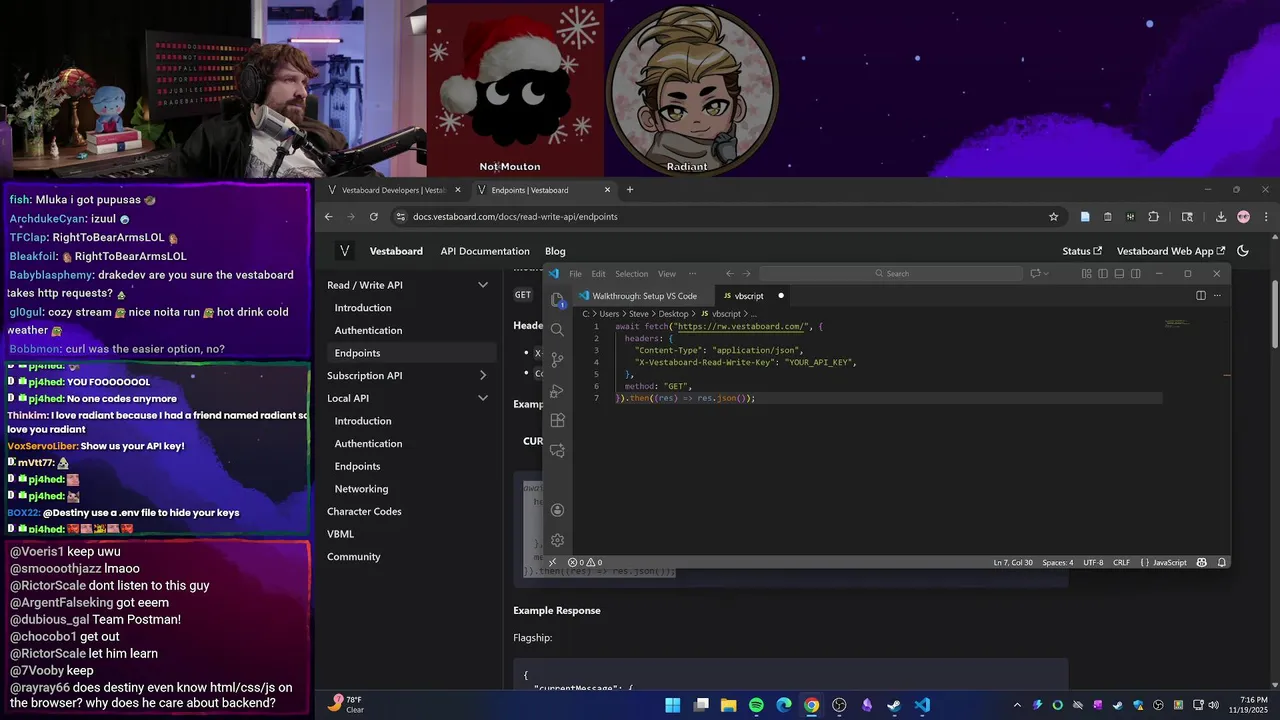The height and width of the screenshot is (720, 1280).
Task: Show hidden system tray icons
Action: click(1017, 705)
